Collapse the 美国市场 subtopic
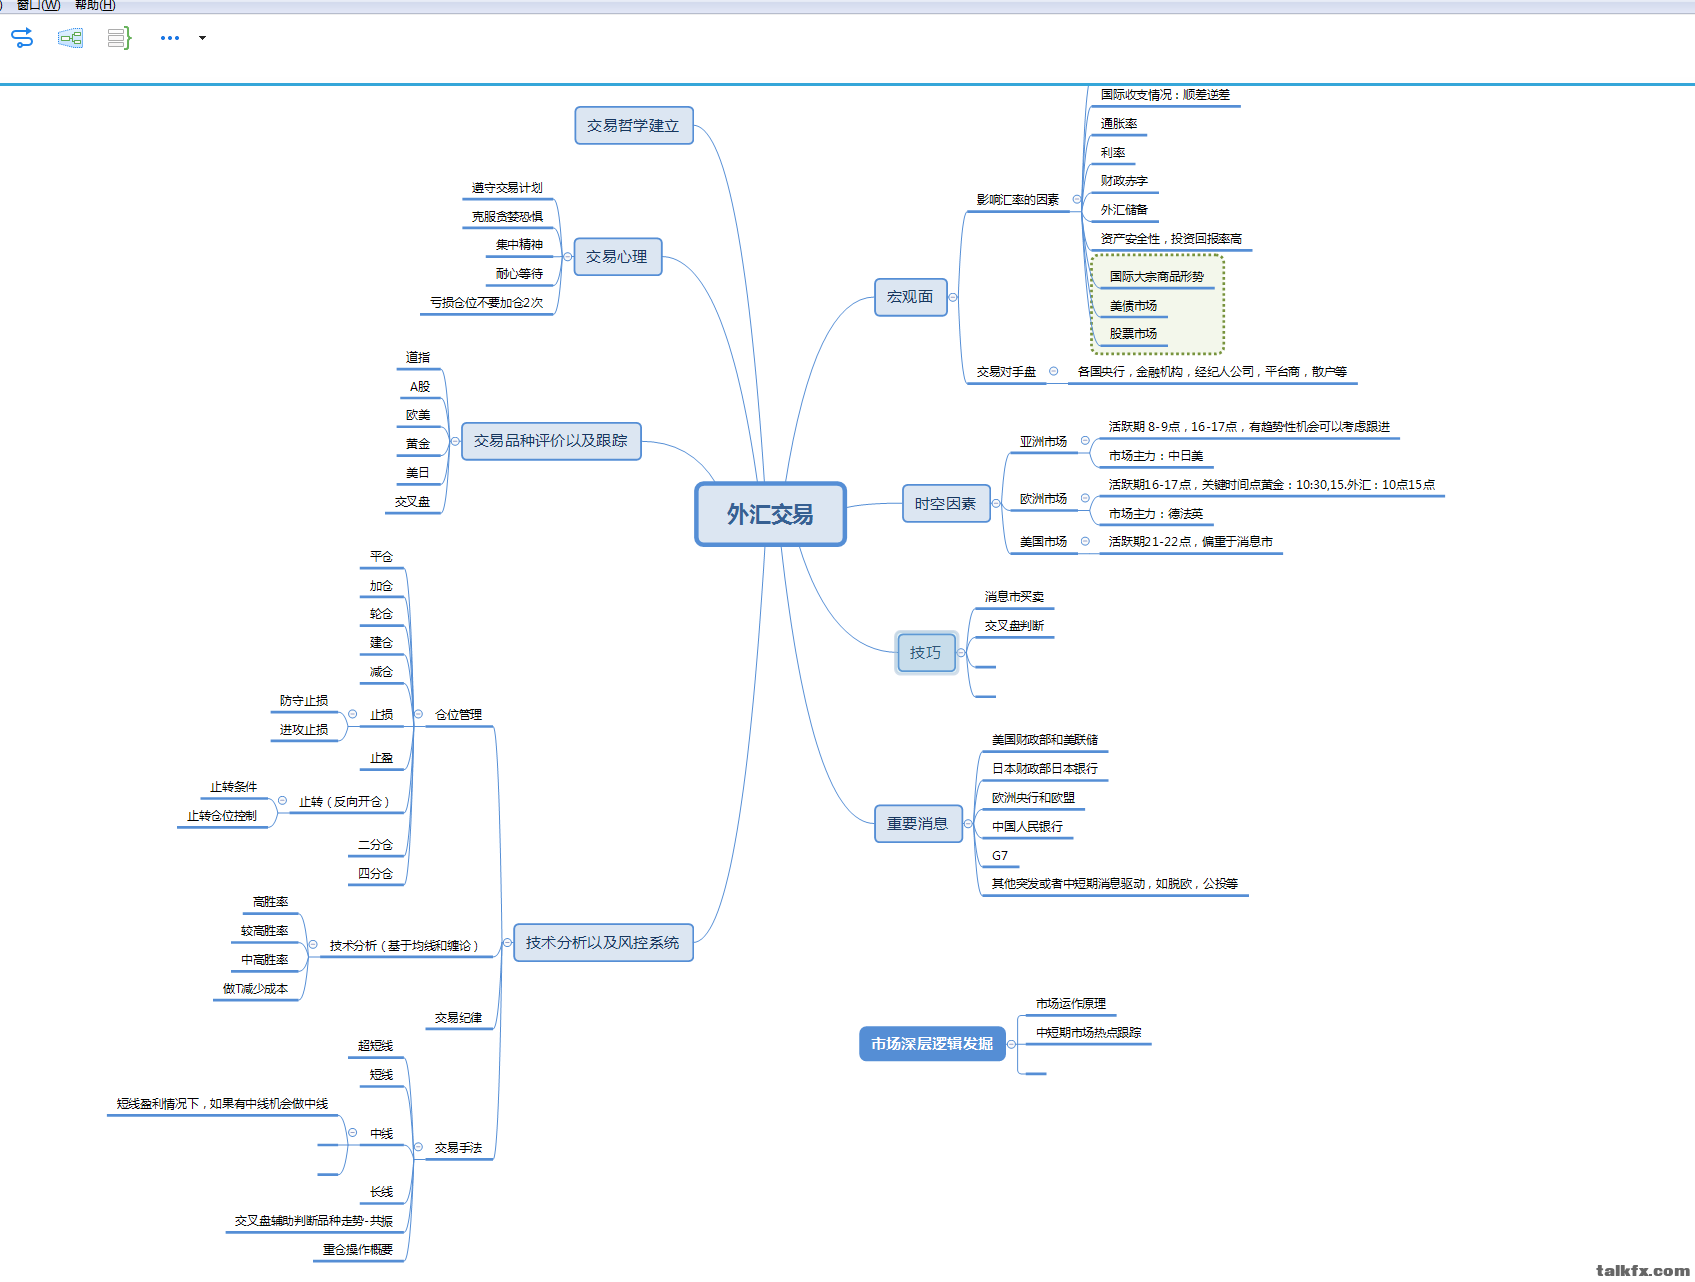 coord(1085,541)
